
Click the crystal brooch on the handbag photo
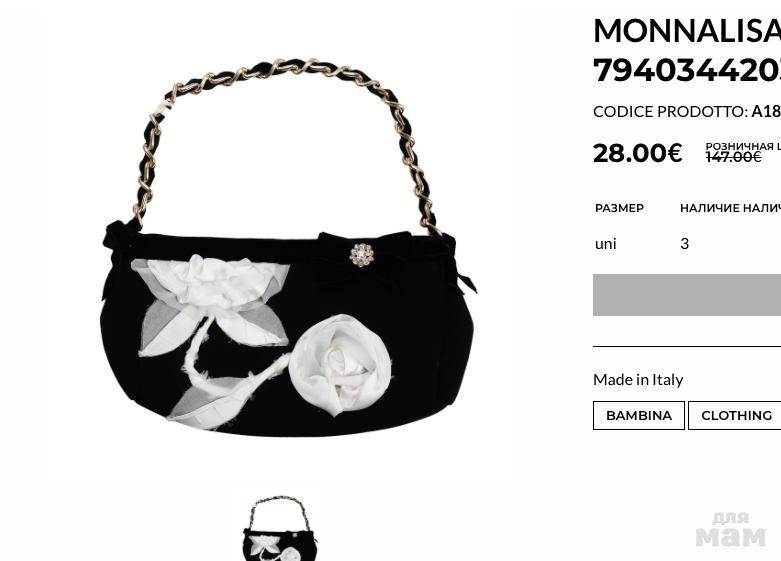(362, 255)
